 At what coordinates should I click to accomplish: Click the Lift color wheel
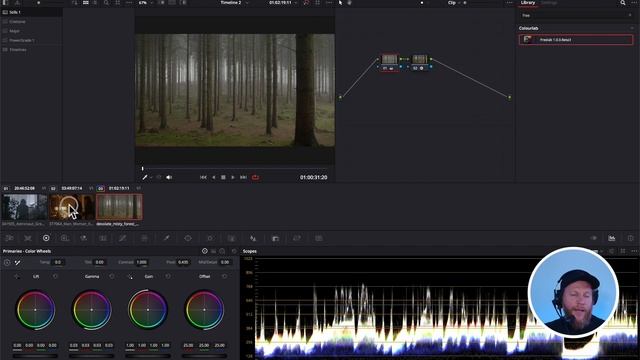(36, 310)
